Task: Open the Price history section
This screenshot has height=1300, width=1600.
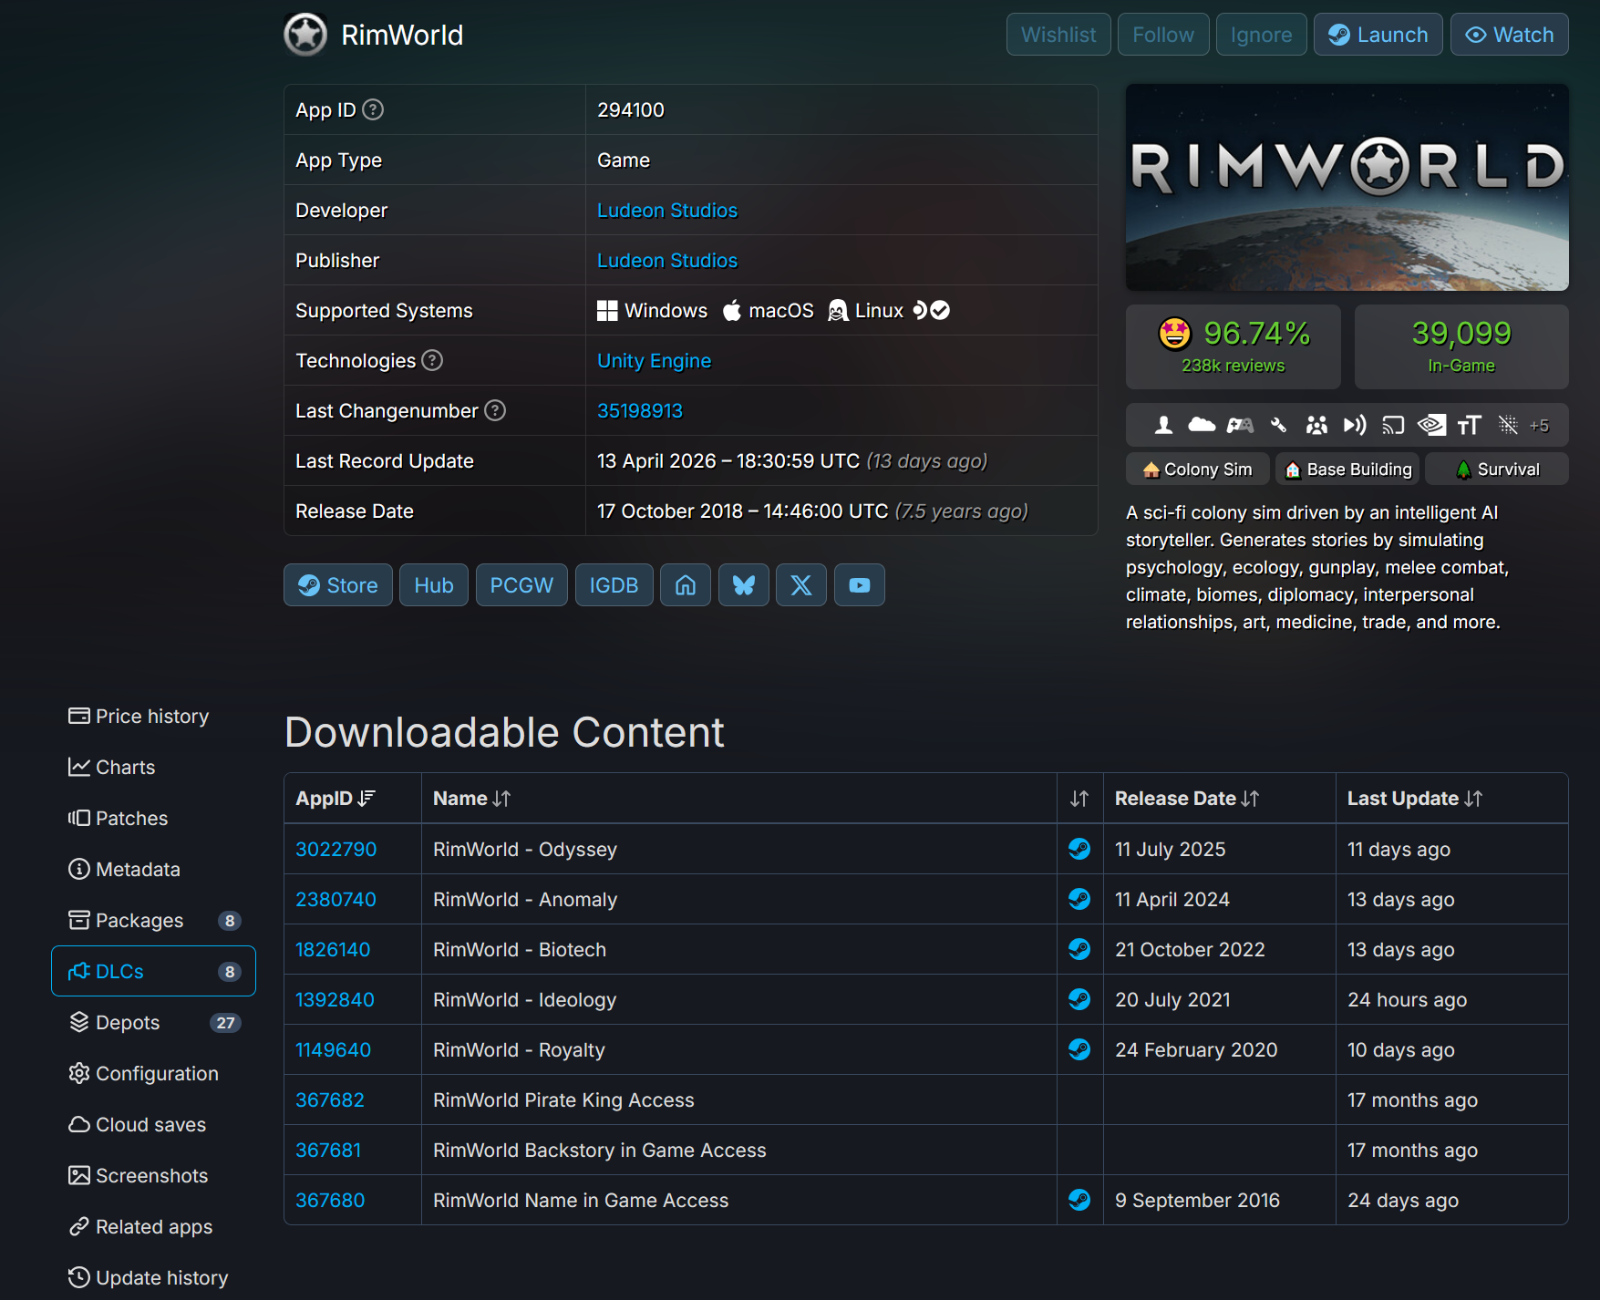Action: click(x=153, y=716)
